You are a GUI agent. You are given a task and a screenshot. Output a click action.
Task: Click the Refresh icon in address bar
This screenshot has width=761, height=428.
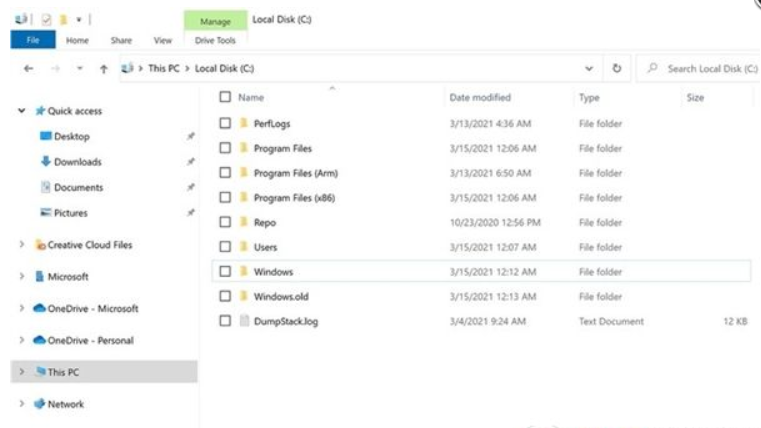[x=616, y=68]
